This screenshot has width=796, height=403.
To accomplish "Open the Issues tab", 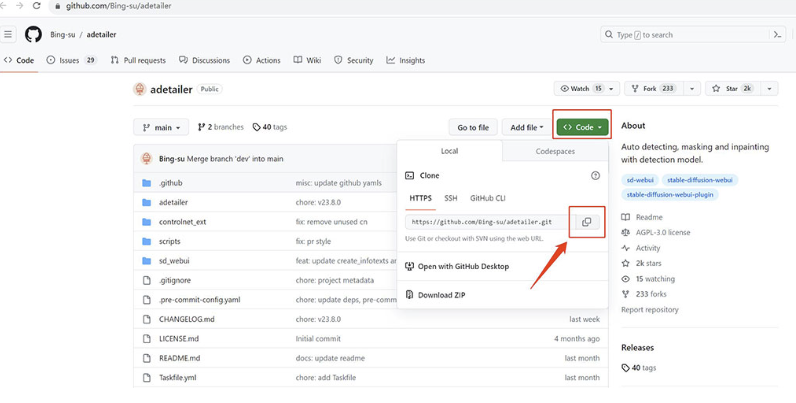I will [x=71, y=60].
